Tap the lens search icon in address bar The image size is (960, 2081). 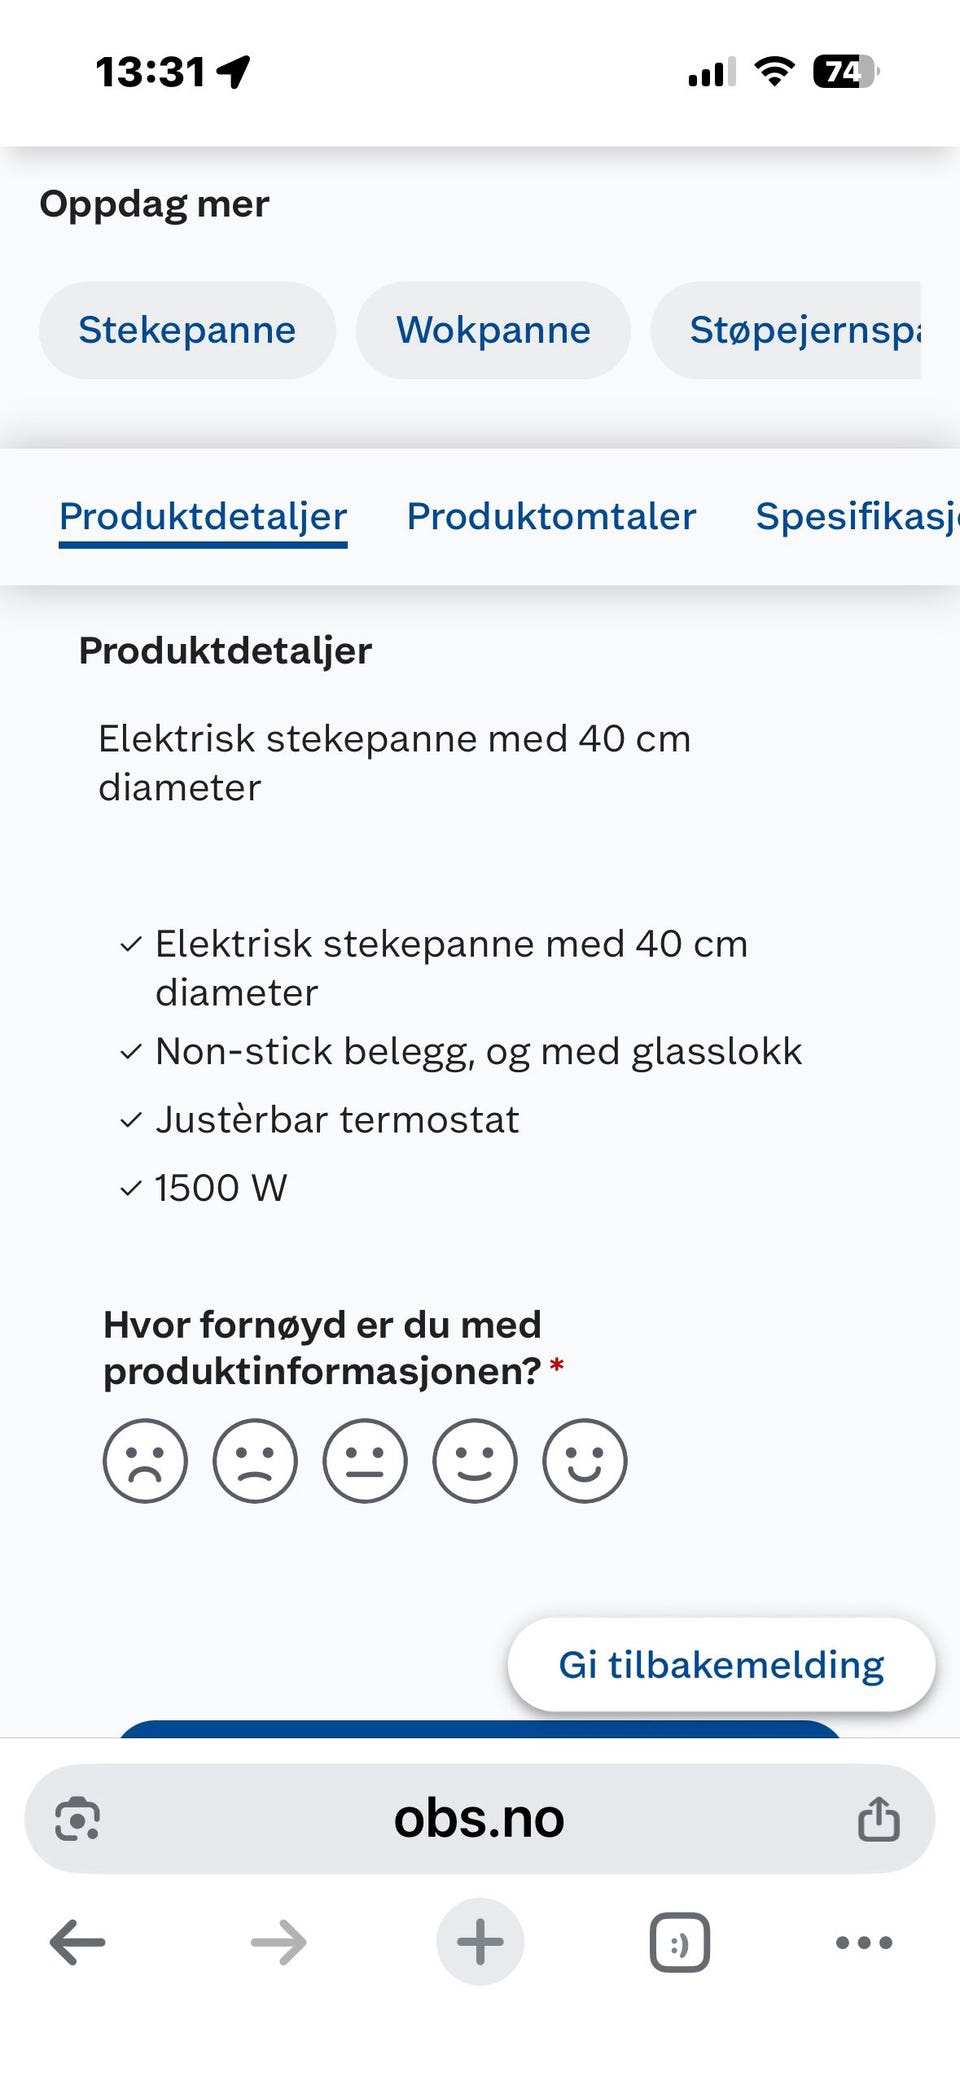coord(78,1818)
